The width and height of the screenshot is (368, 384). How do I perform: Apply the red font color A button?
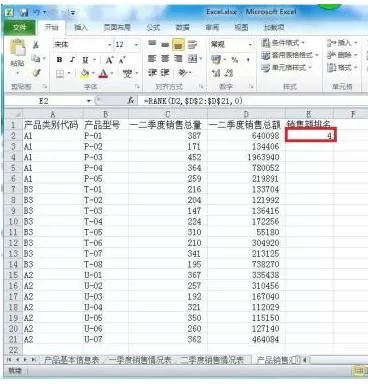click(104, 73)
